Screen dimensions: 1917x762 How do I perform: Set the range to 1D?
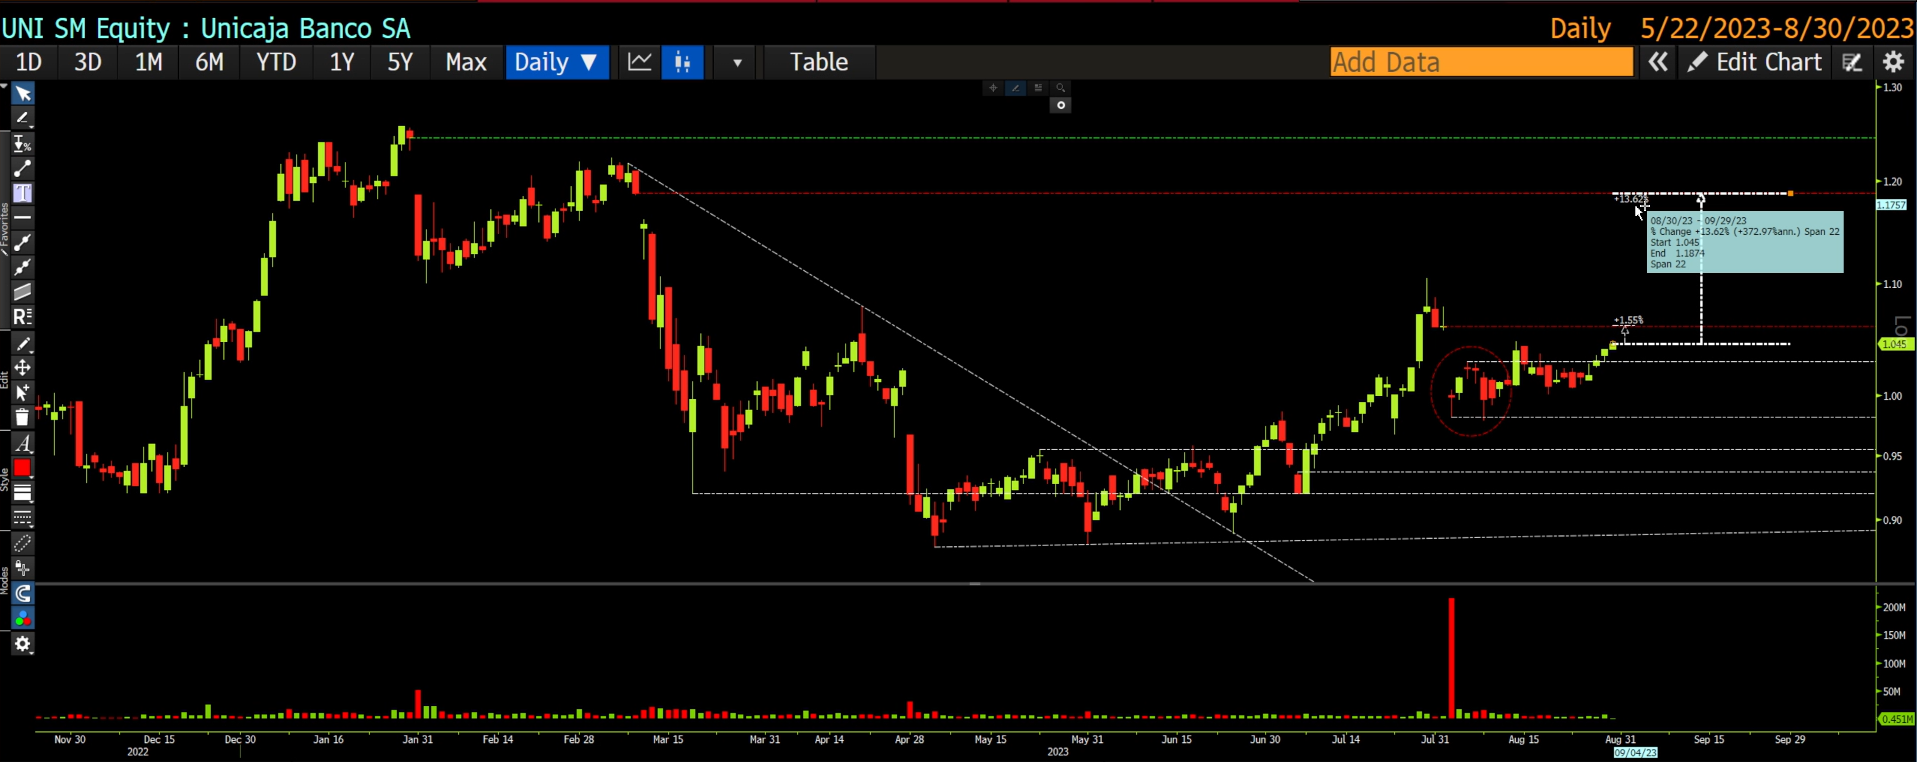point(28,62)
